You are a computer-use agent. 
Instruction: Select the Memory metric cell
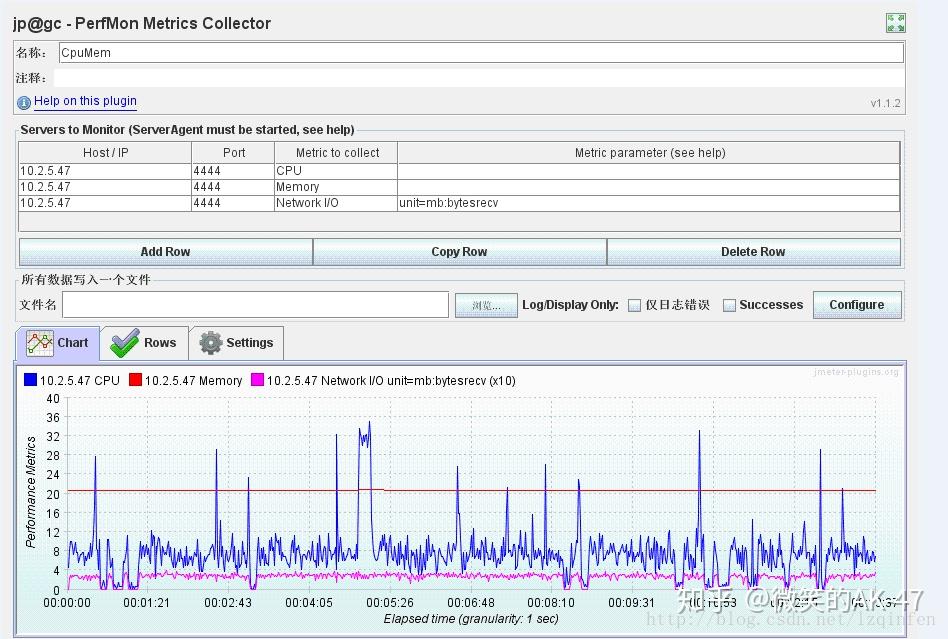336,187
